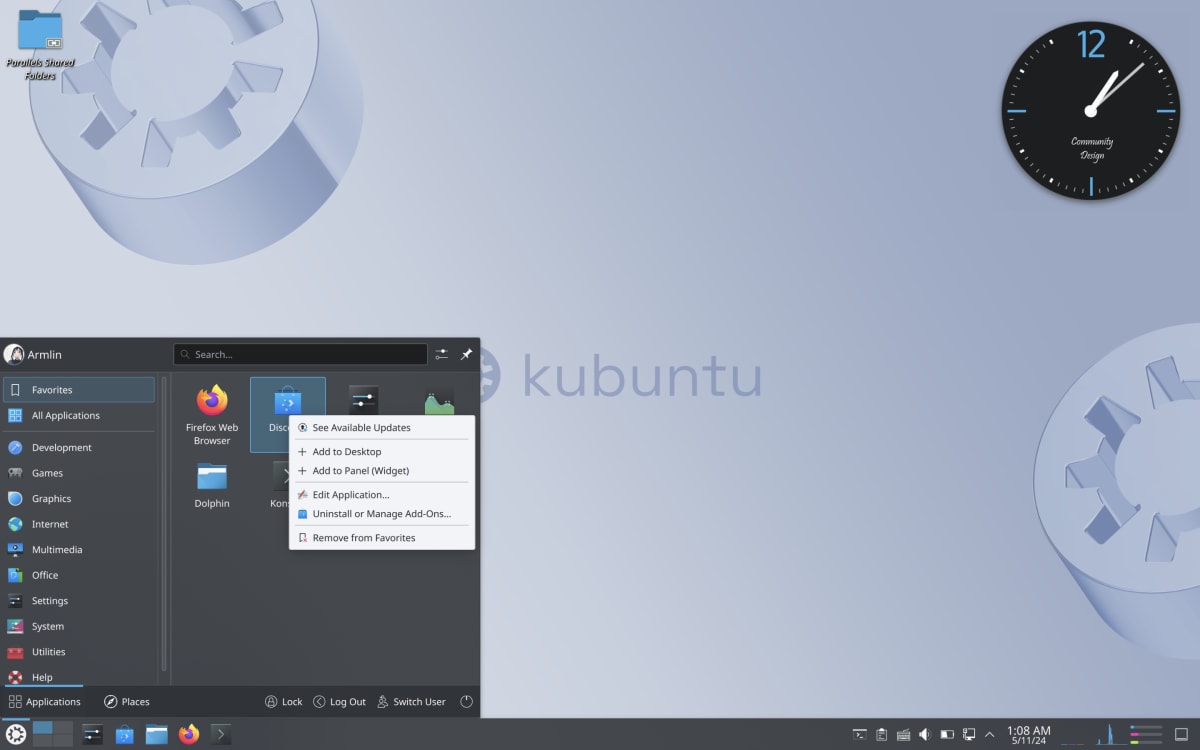Viewport: 1200px width, 750px height.
Task: Click the terminal tray icon
Action: point(859,735)
